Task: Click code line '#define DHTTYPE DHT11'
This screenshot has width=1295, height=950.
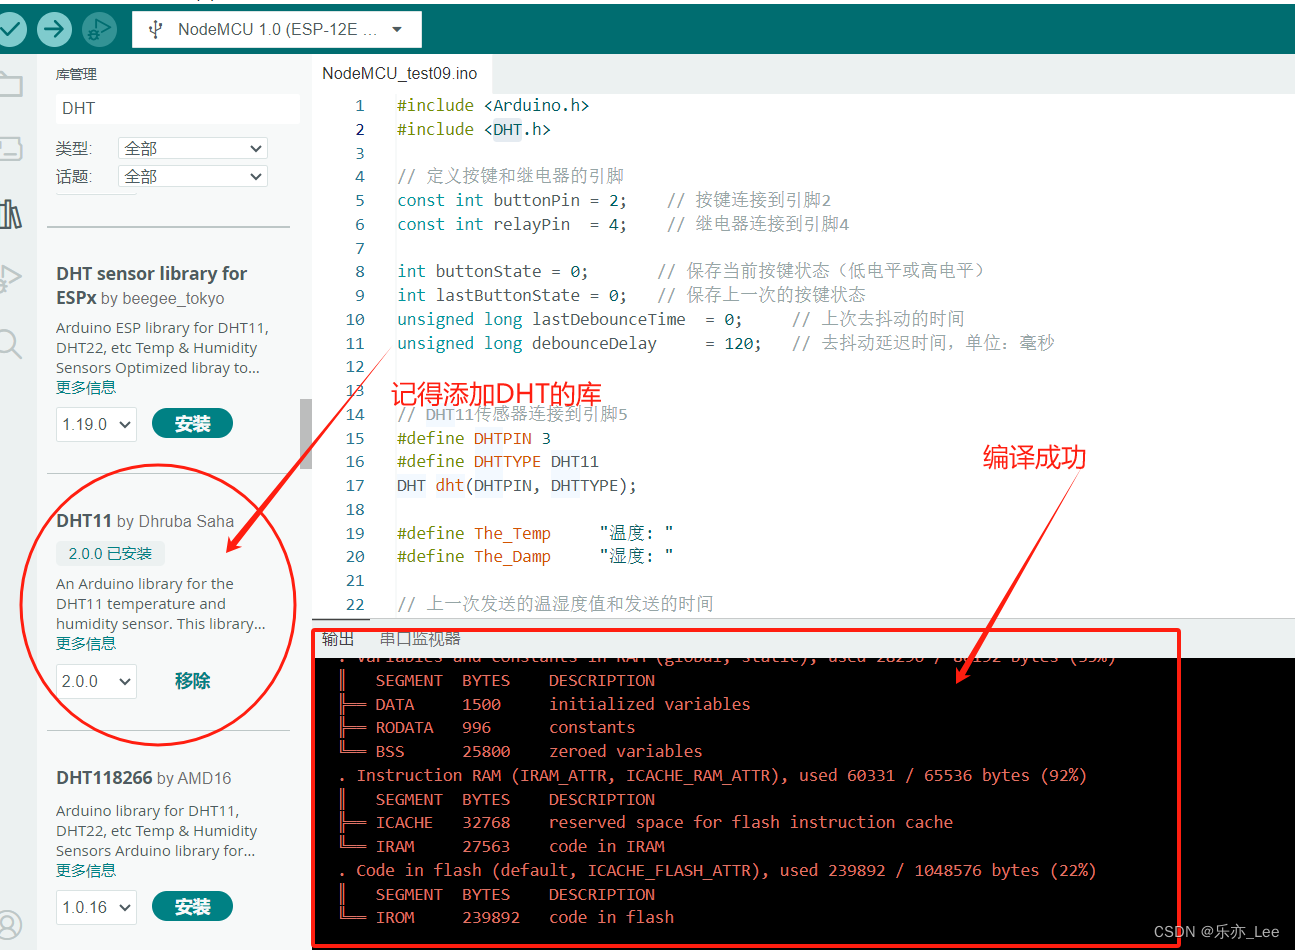Action: coord(497,461)
